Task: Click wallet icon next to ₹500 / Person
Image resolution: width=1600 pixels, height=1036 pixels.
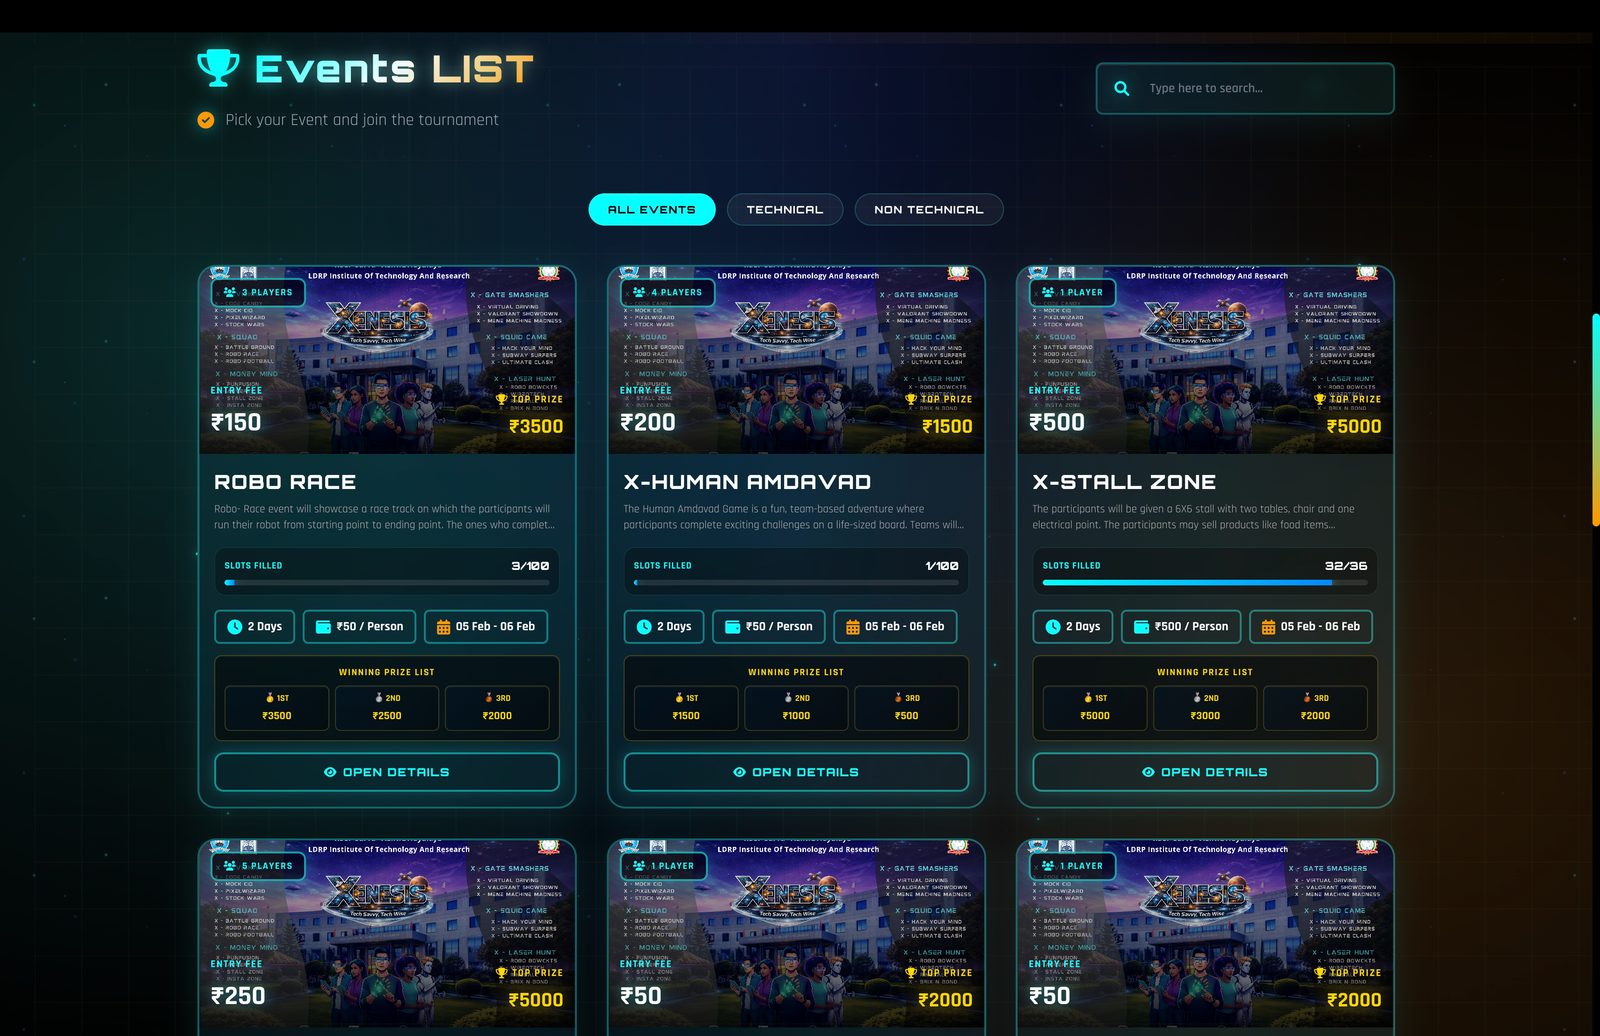Action: [1141, 627]
